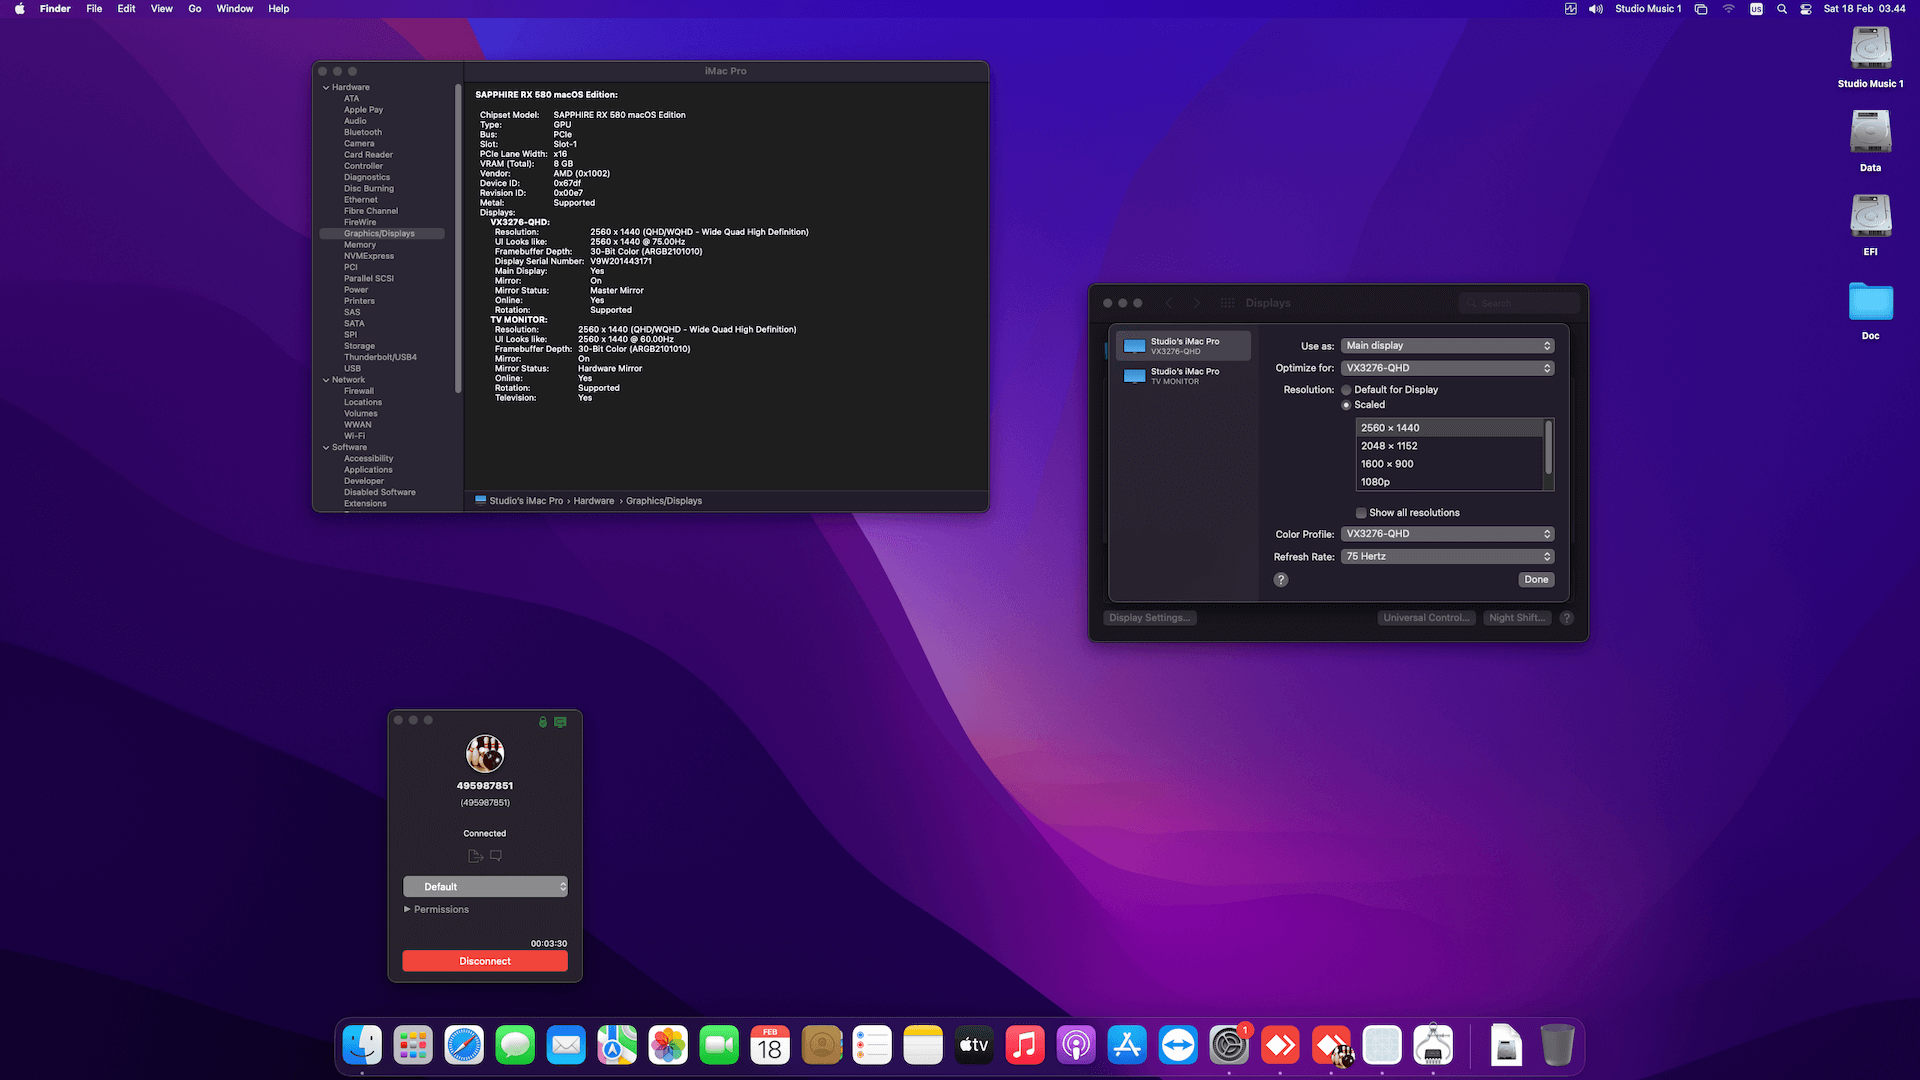The height and width of the screenshot is (1080, 1920).
Task: Click the Disconnect button in AnyDesk
Action: [484, 960]
